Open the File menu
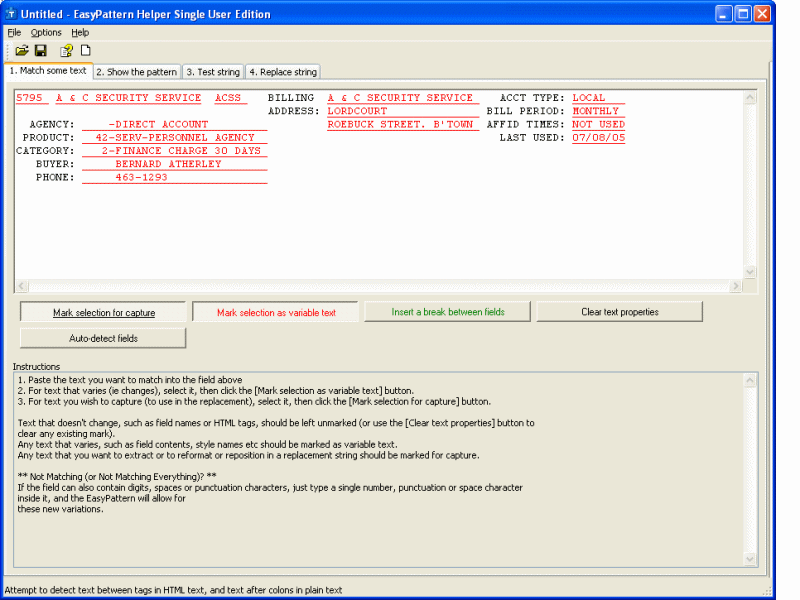 click(x=15, y=32)
